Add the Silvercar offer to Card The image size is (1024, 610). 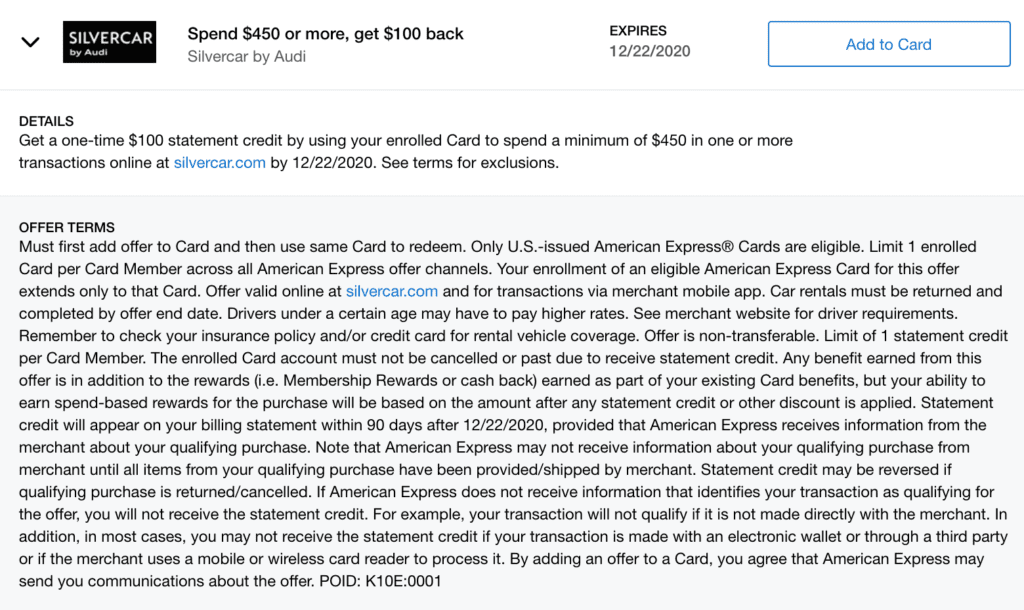(x=889, y=44)
